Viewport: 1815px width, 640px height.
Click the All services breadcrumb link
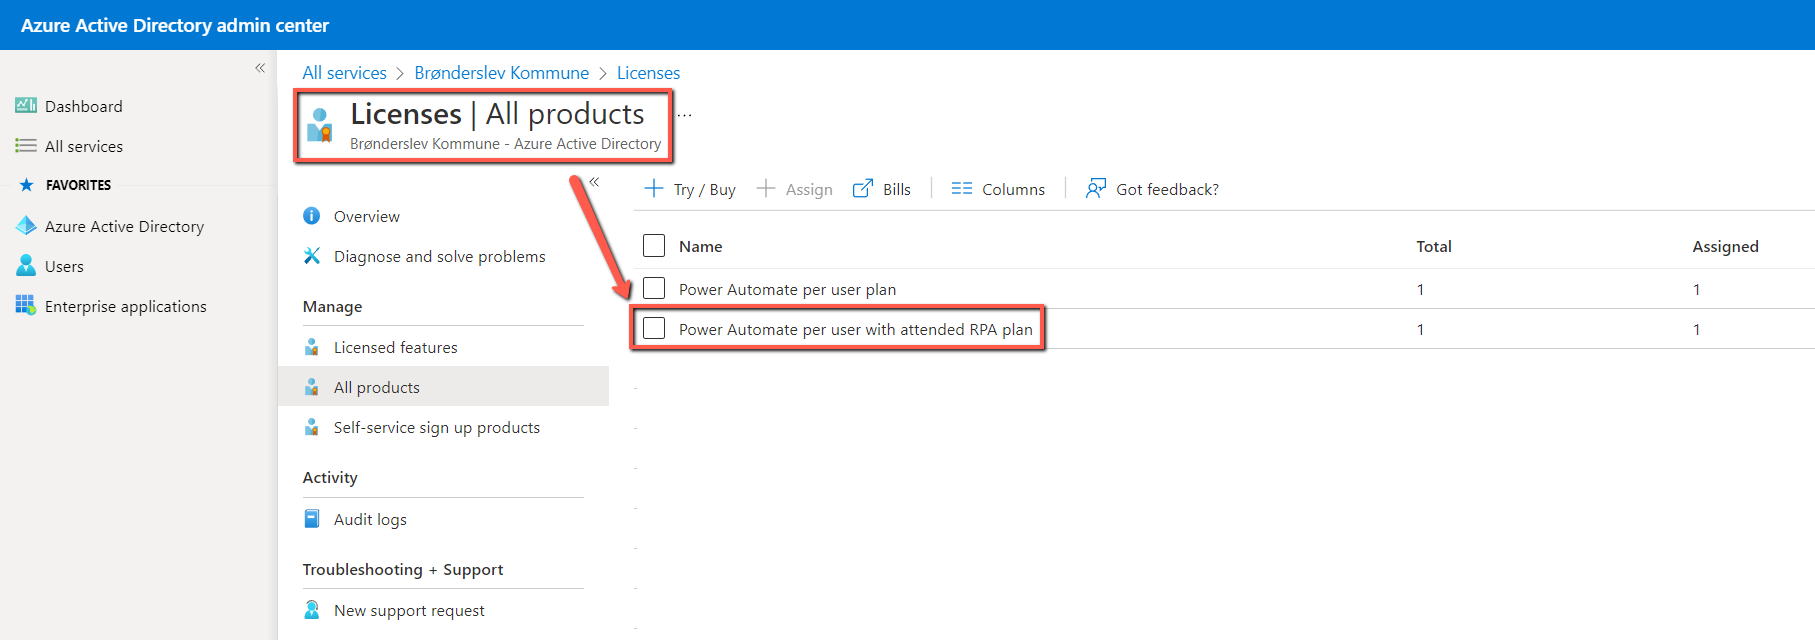coord(344,73)
